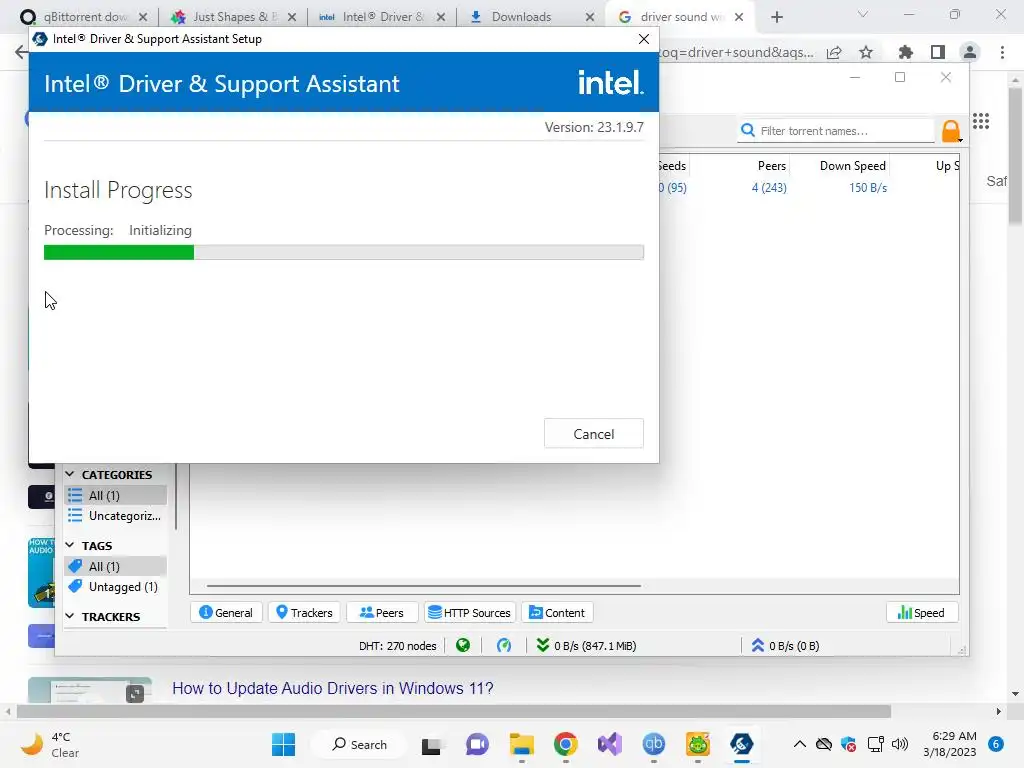Collapse the CATEGORIES section
1024x768 pixels.
[x=70, y=474]
